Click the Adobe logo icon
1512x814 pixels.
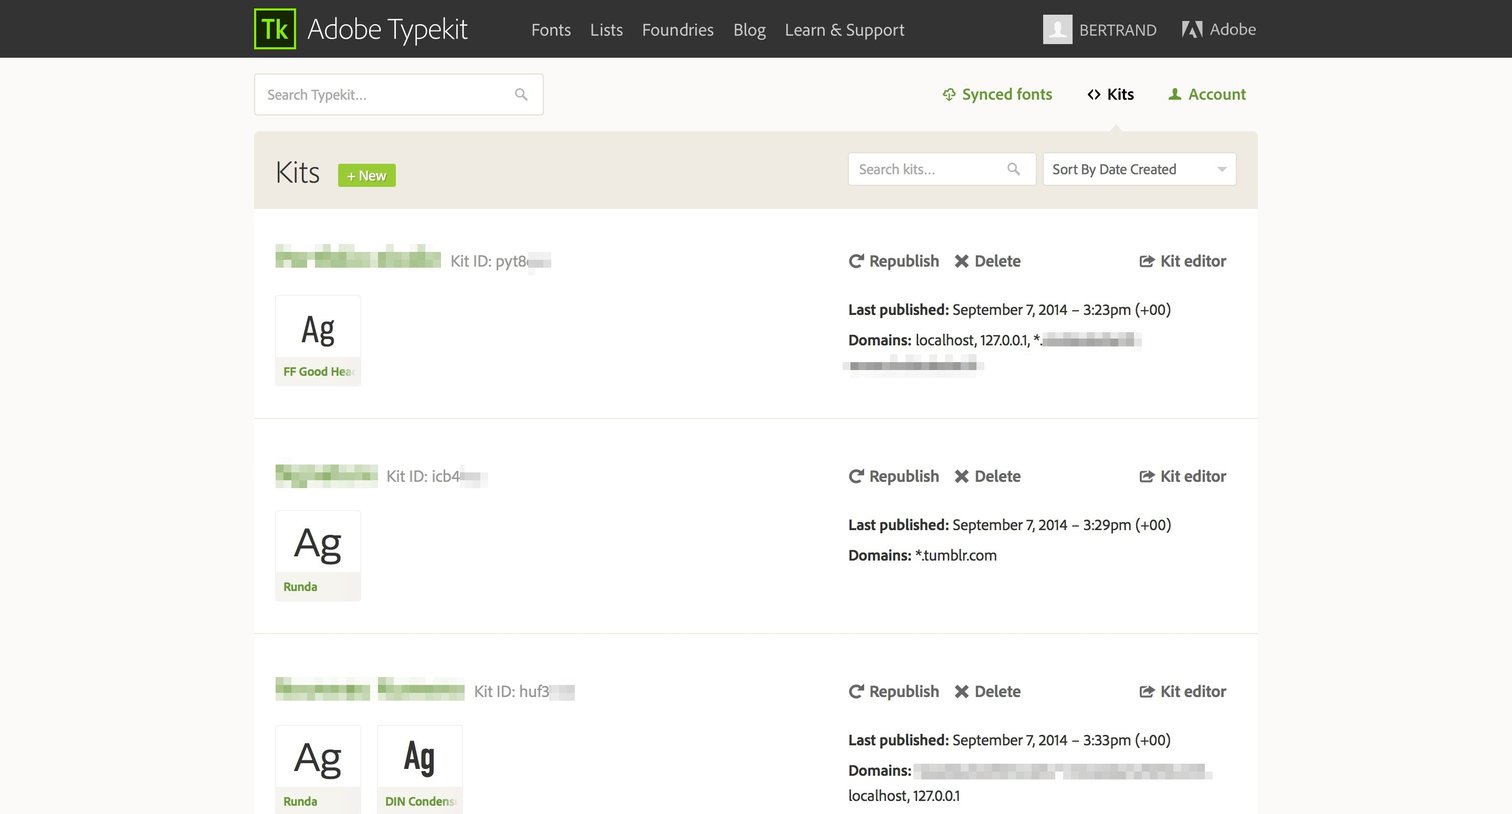point(1192,30)
